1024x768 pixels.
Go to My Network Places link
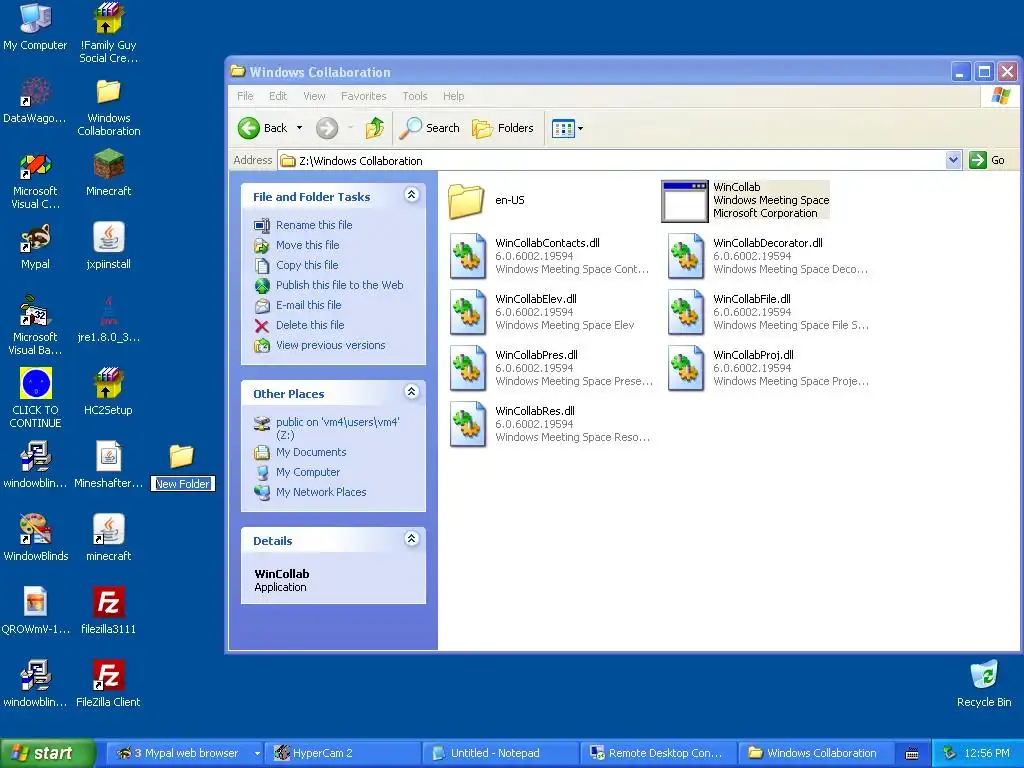pos(321,492)
